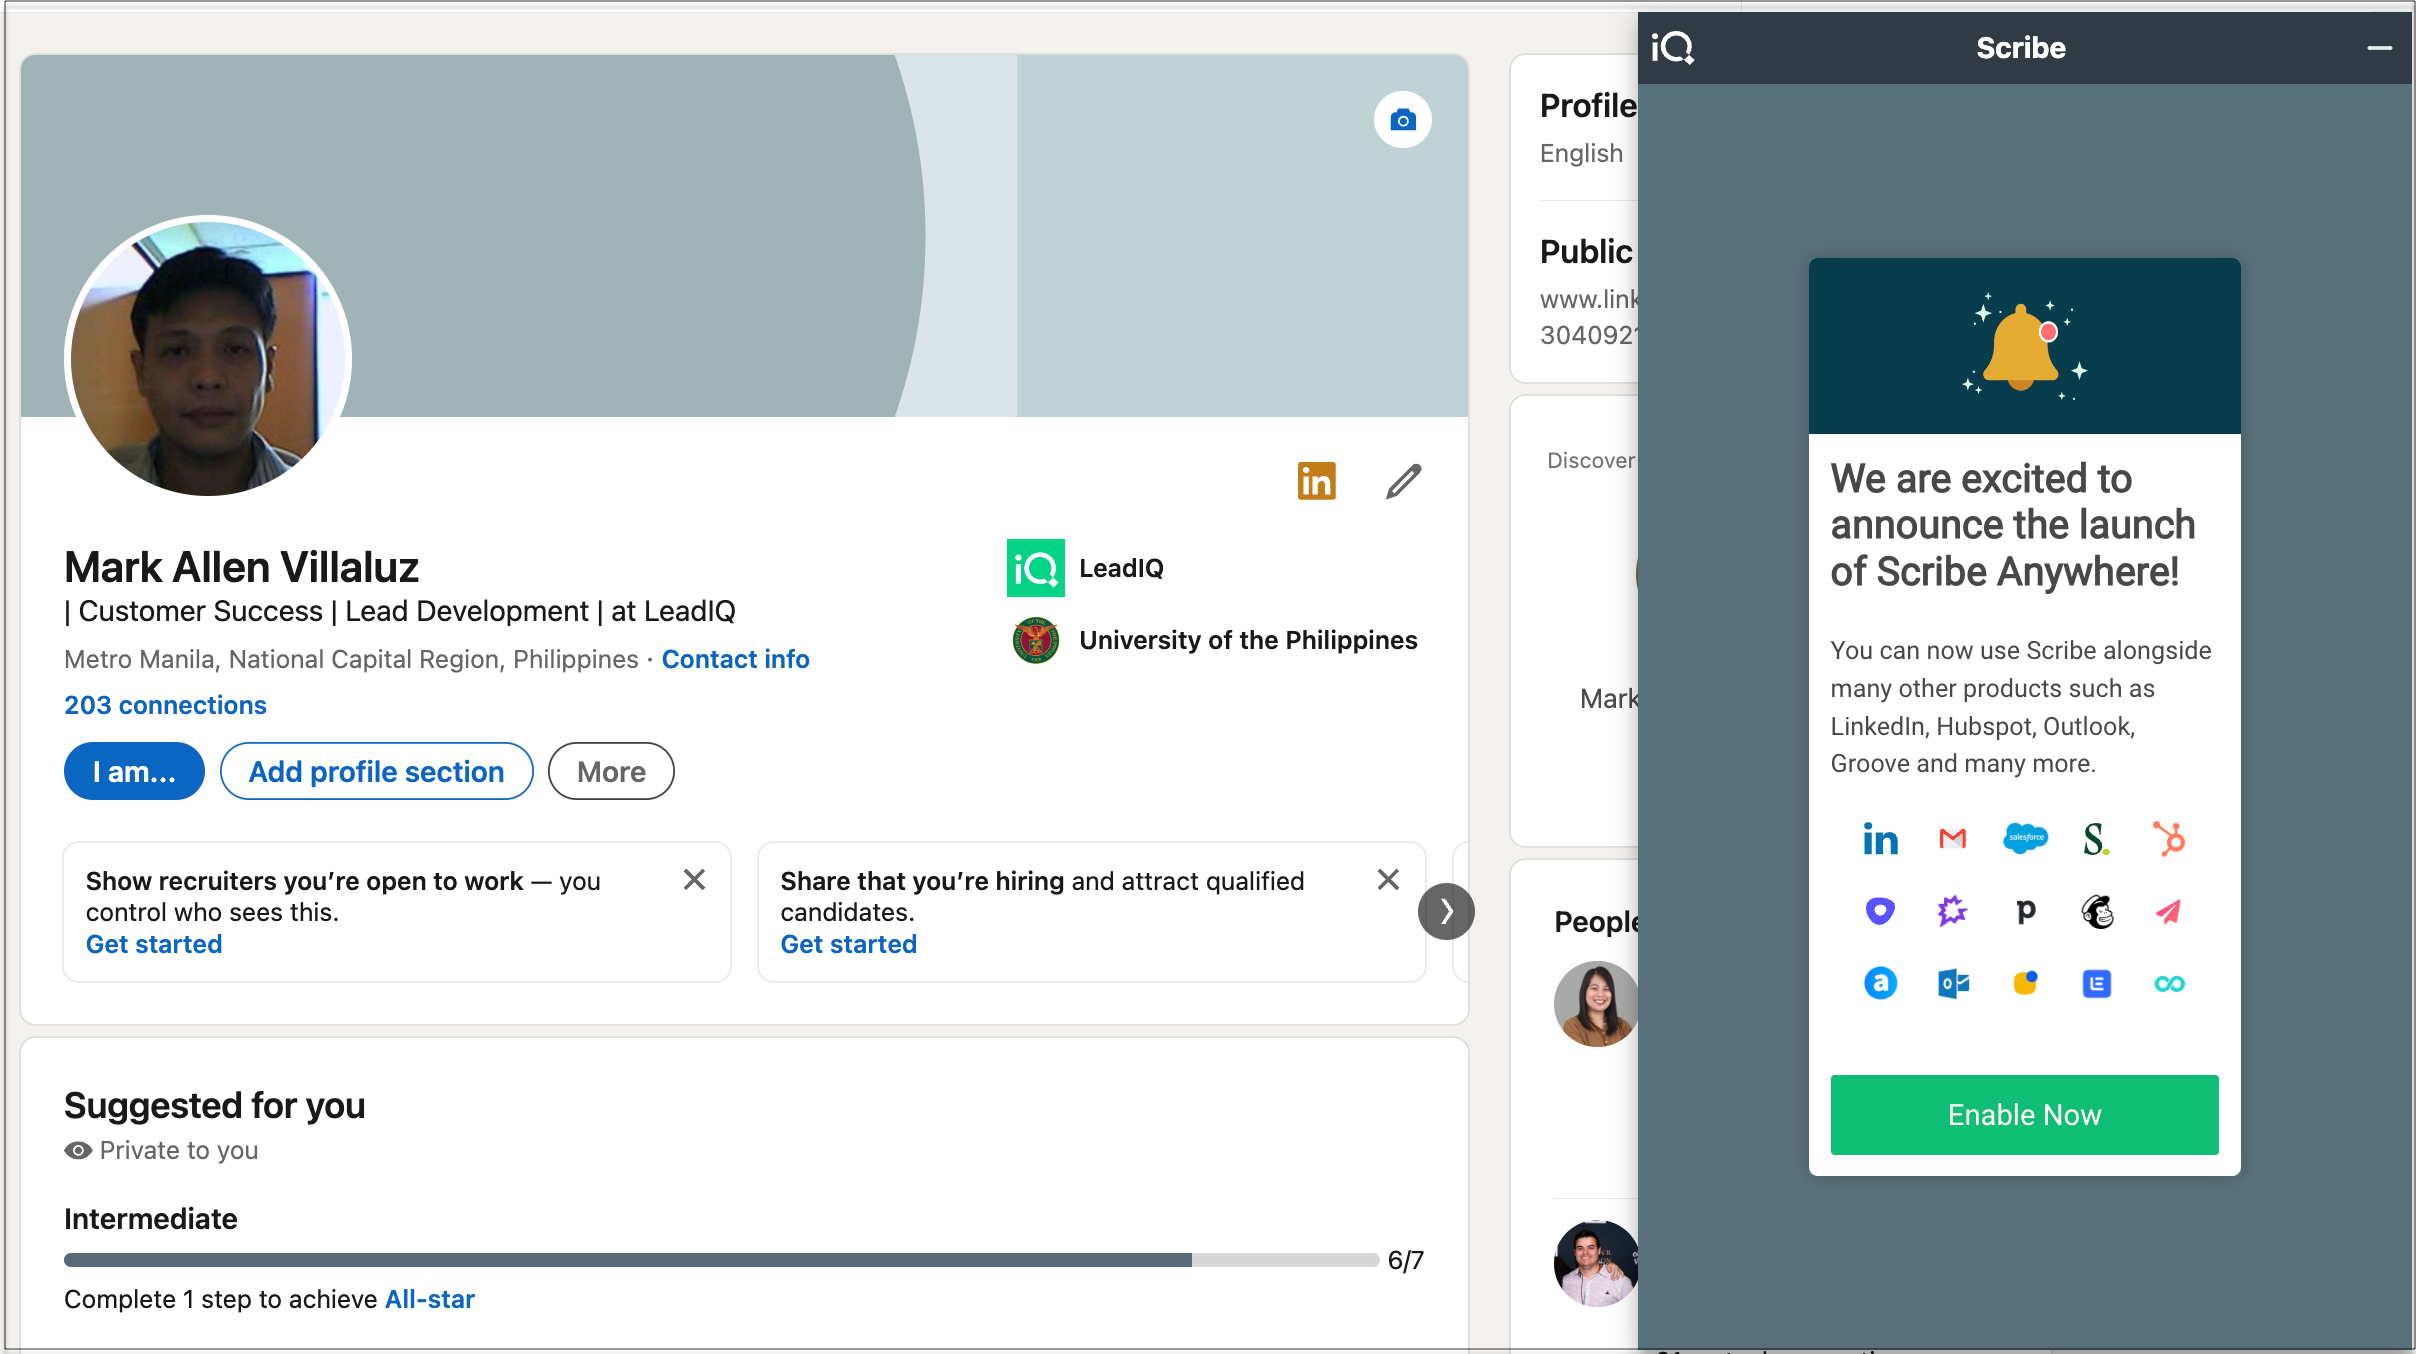Open the All-star link
This screenshot has width=2416, height=1354.
pyautogui.click(x=429, y=1299)
